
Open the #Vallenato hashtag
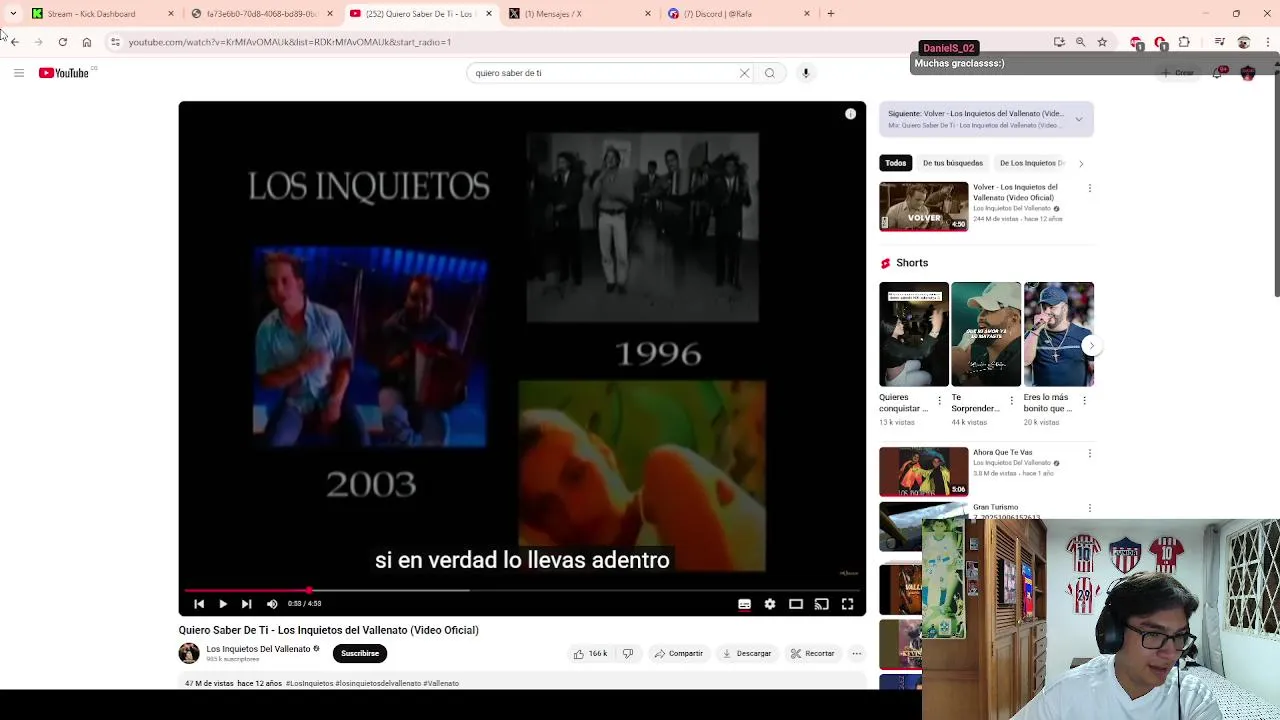[441, 684]
